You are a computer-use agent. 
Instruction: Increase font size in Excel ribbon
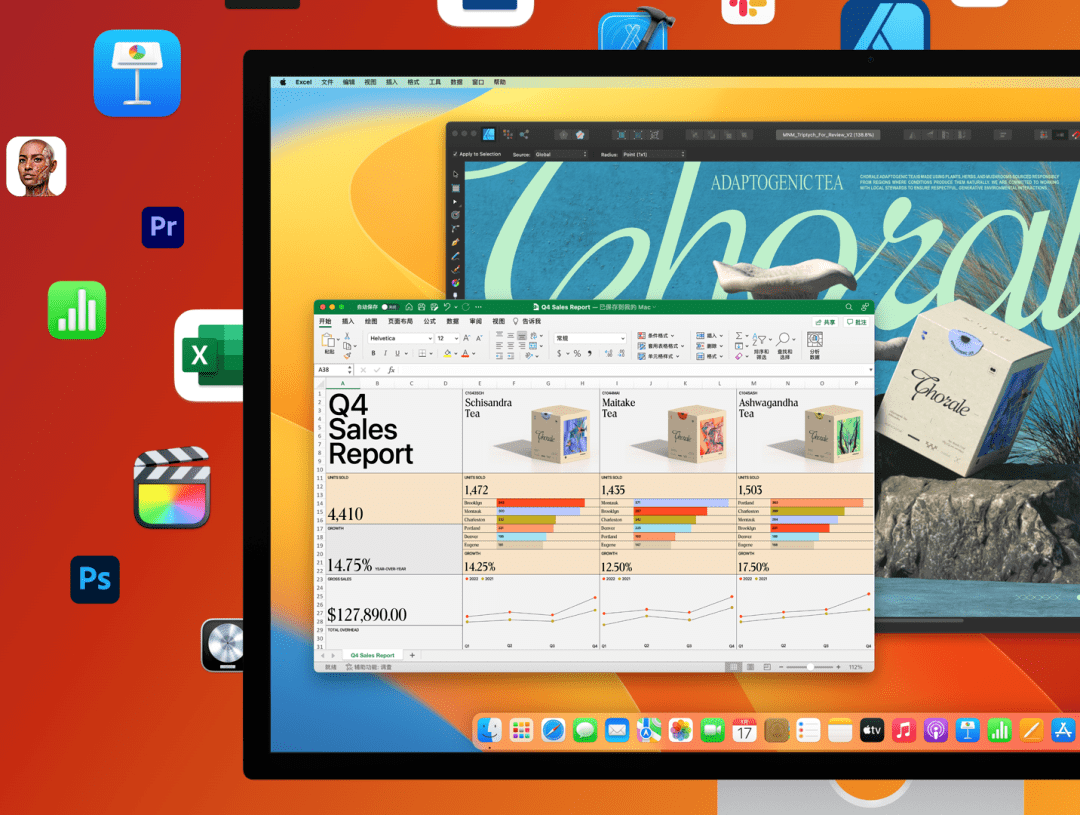coord(467,338)
